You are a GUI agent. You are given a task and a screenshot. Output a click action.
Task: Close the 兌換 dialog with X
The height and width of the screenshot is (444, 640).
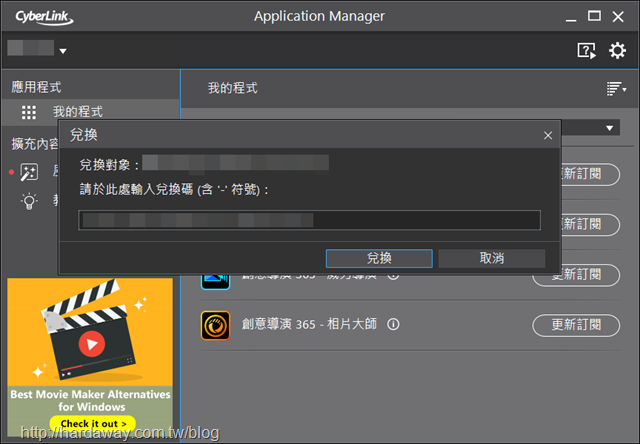coord(548,135)
